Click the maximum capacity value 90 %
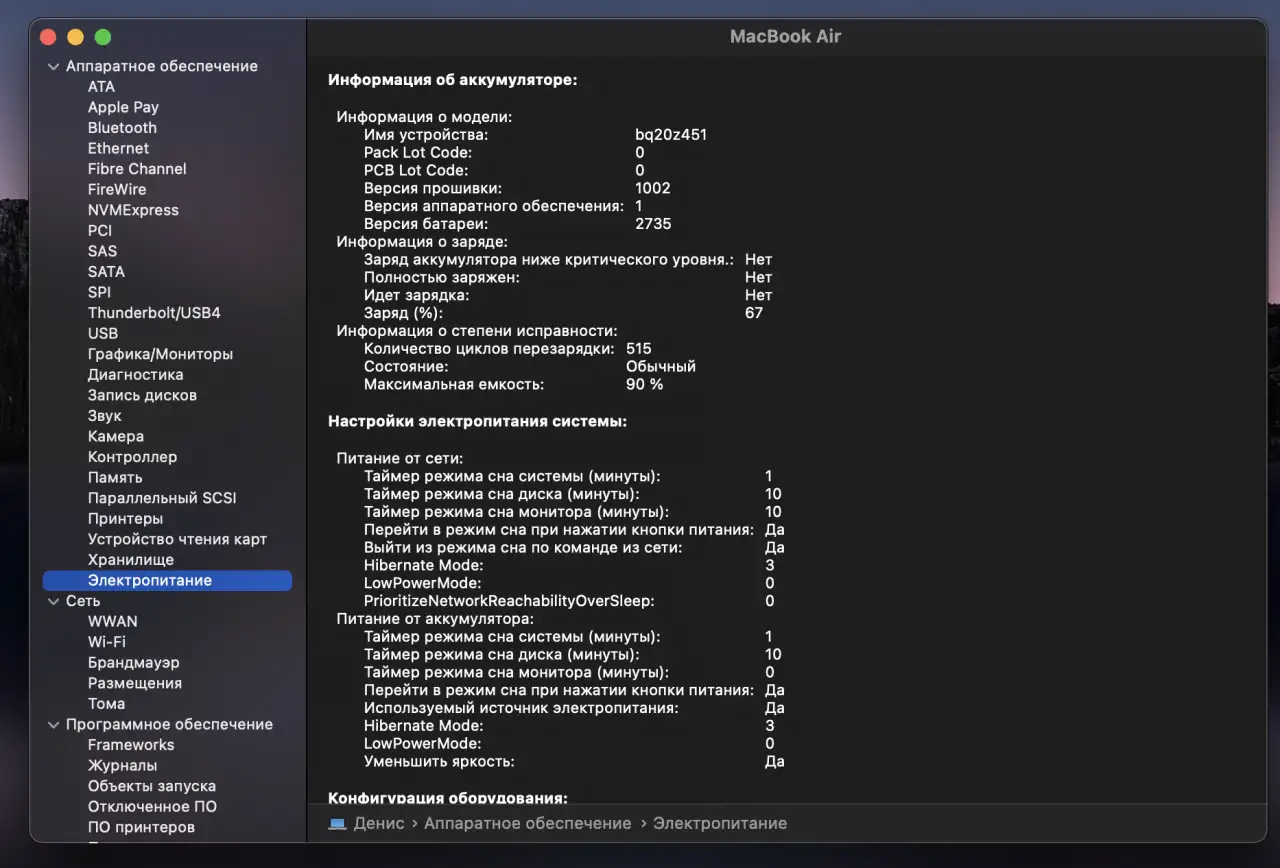Image resolution: width=1280 pixels, height=868 pixels. (x=645, y=385)
